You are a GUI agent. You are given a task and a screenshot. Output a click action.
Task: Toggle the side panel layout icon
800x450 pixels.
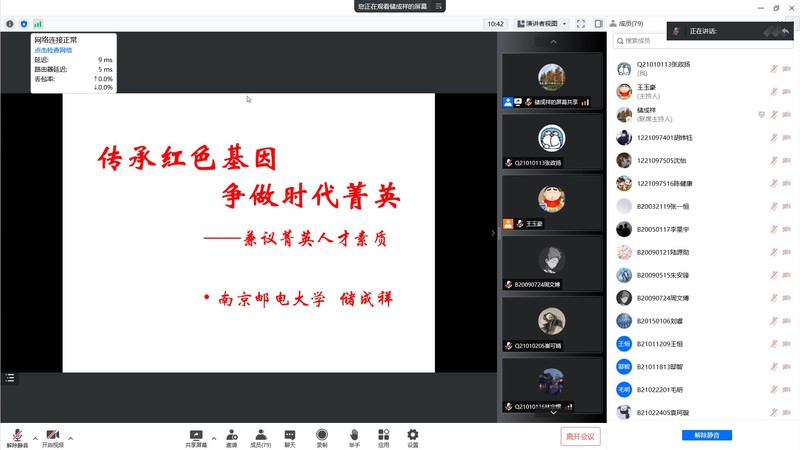[598, 23]
